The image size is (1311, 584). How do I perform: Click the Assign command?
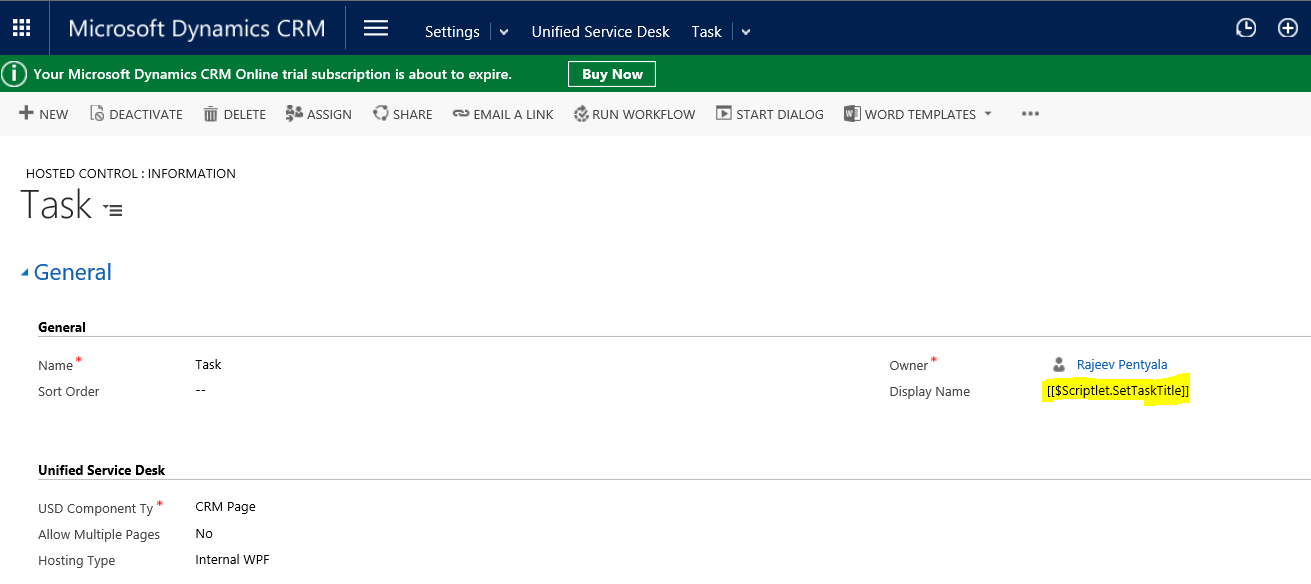pyautogui.click(x=319, y=114)
